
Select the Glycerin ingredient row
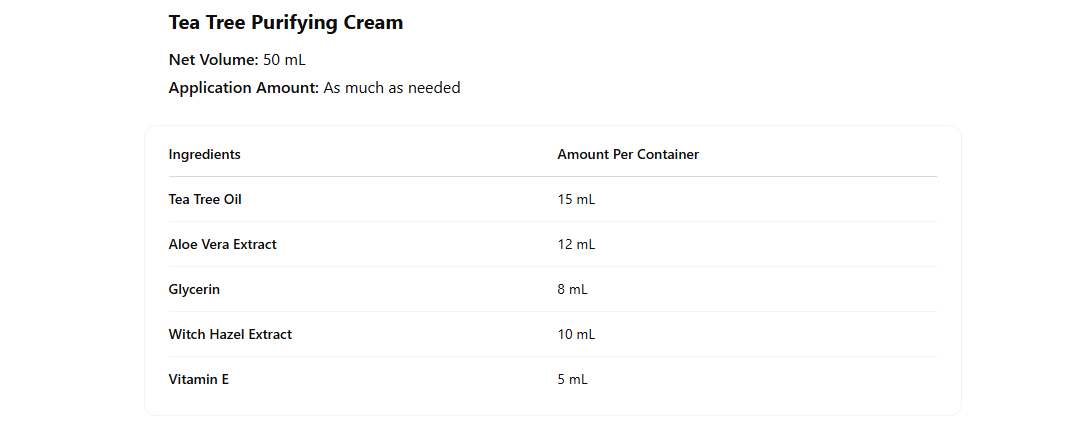coord(194,289)
